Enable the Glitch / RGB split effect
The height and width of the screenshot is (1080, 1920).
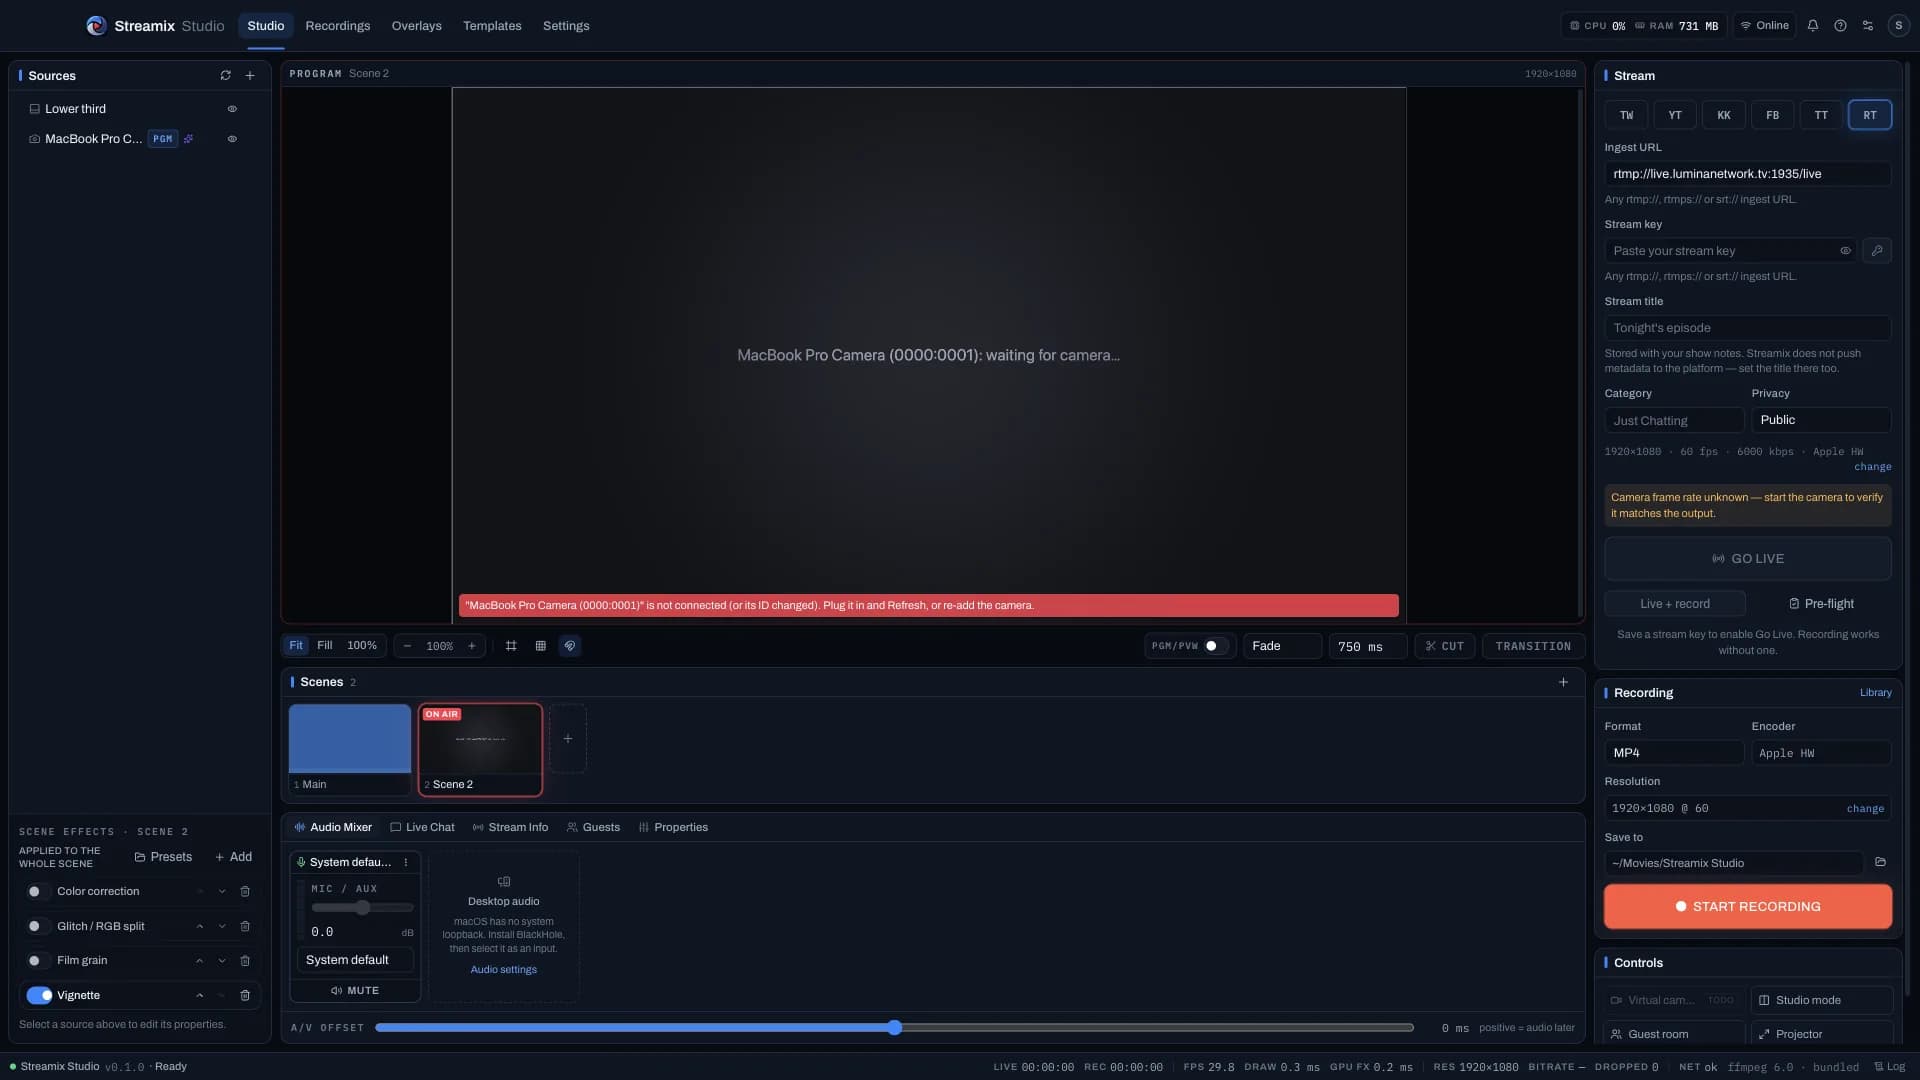[38, 927]
